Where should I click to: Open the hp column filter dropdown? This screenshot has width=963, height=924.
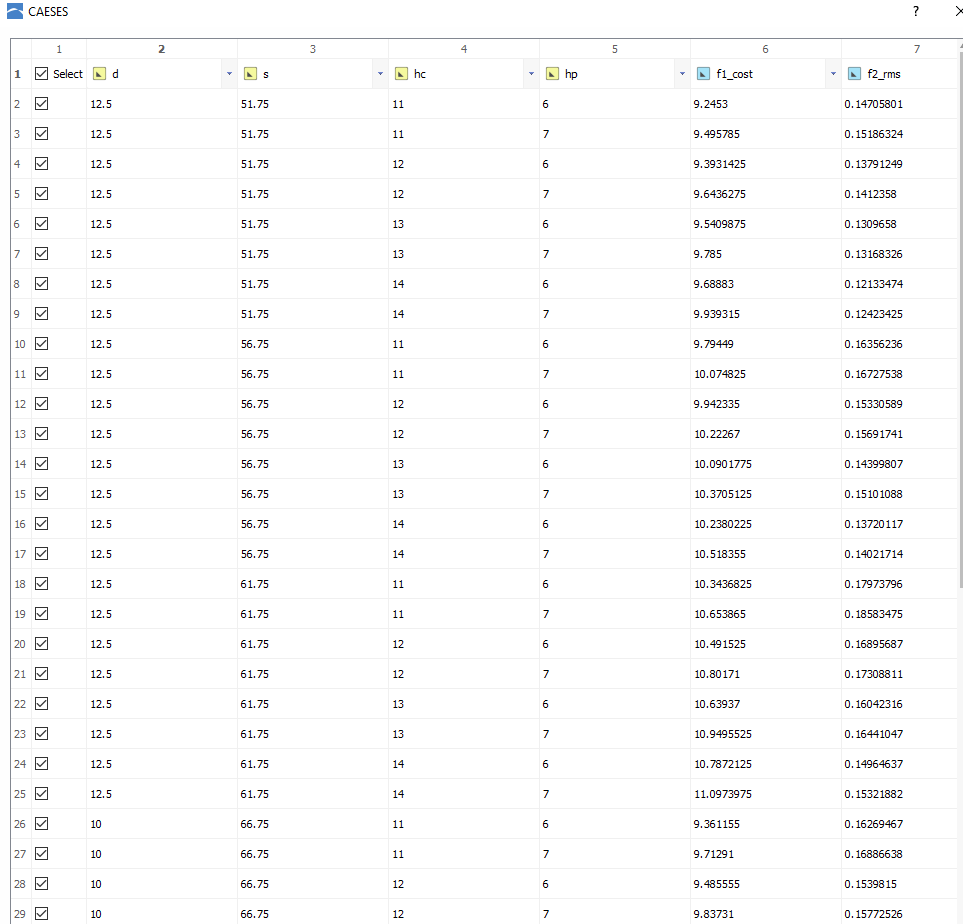(682, 74)
